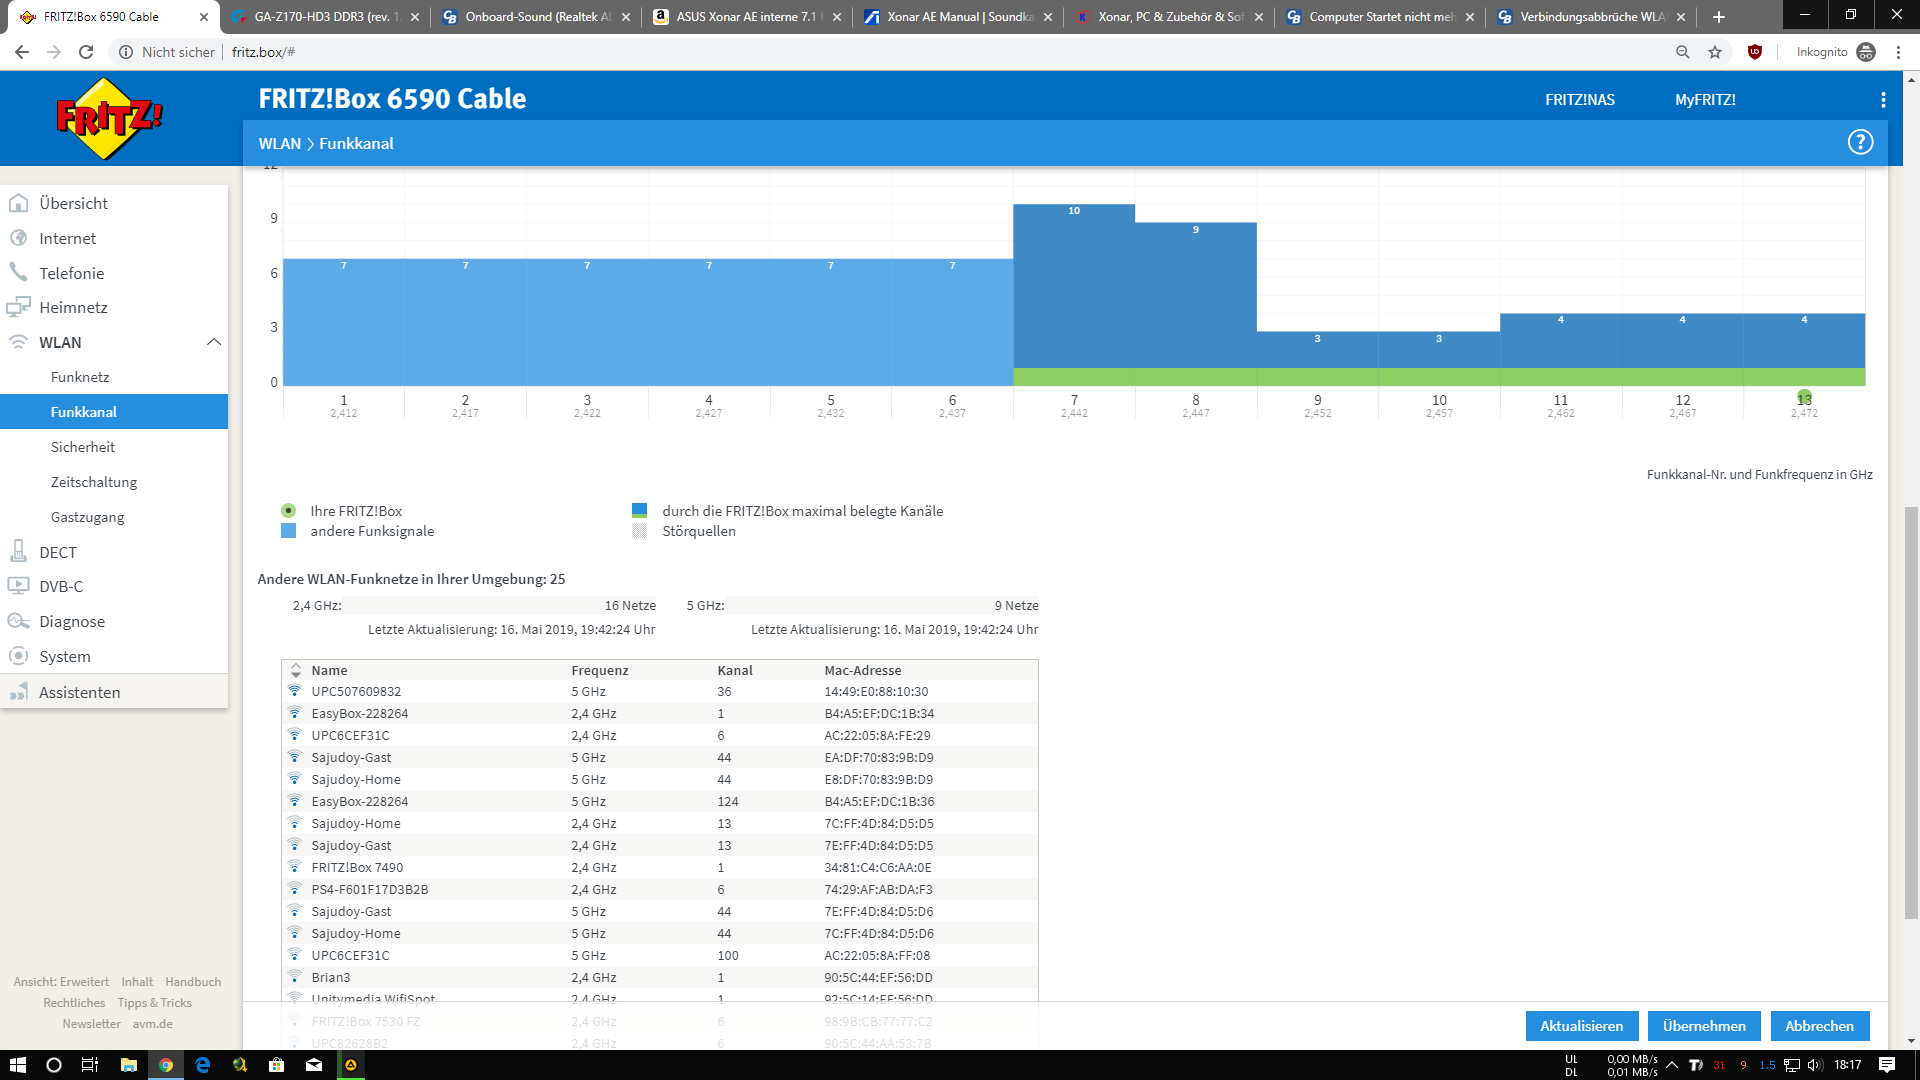Open the Handbuch footer link

coord(193,982)
